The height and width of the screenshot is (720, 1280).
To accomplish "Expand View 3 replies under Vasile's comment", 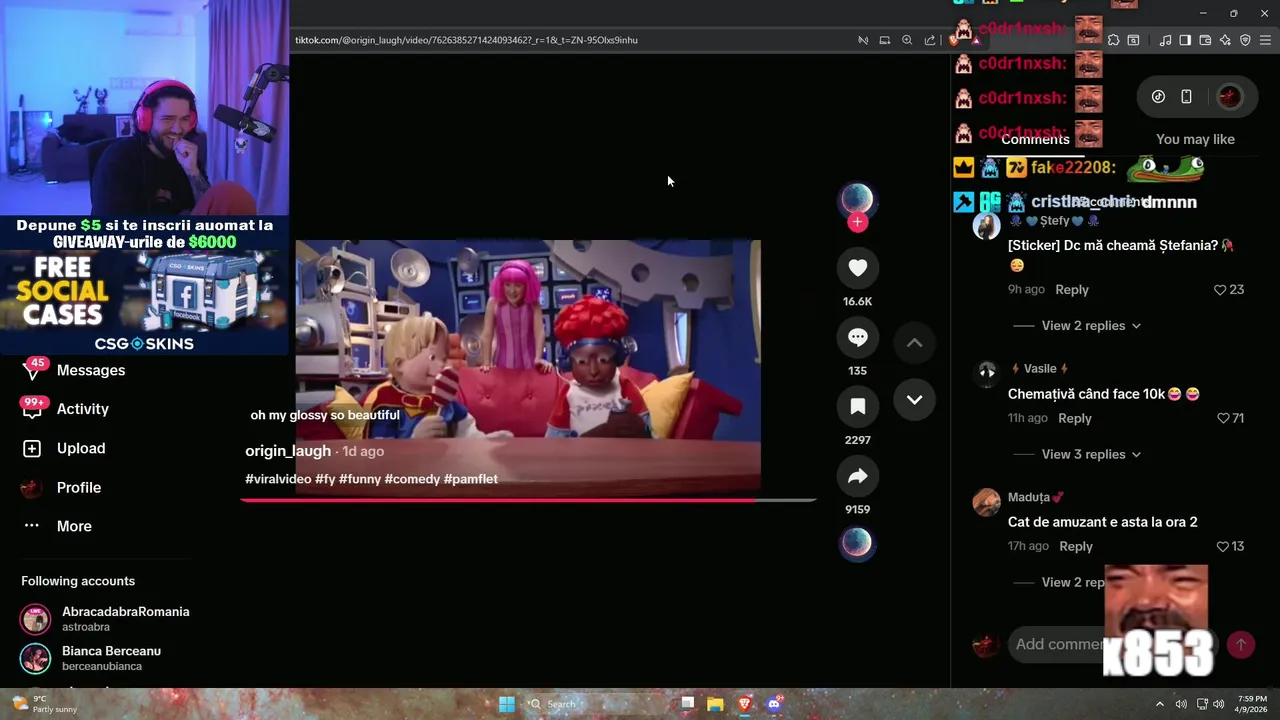I will click(x=1091, y=454).
